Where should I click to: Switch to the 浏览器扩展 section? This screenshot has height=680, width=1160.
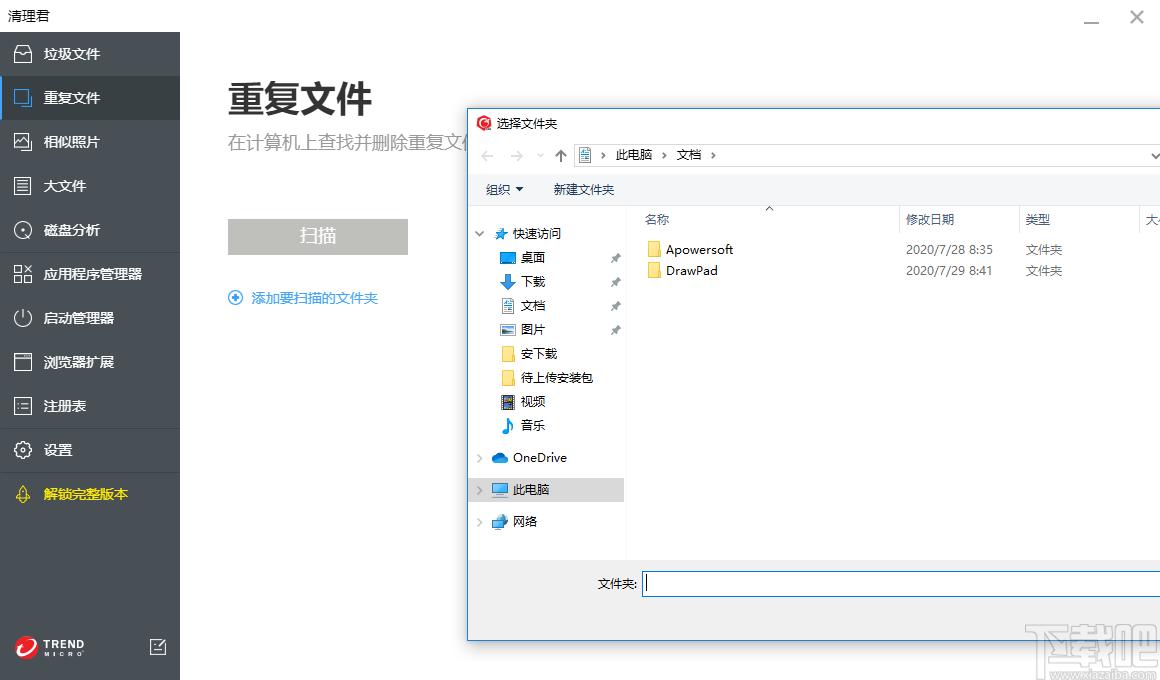78,362
